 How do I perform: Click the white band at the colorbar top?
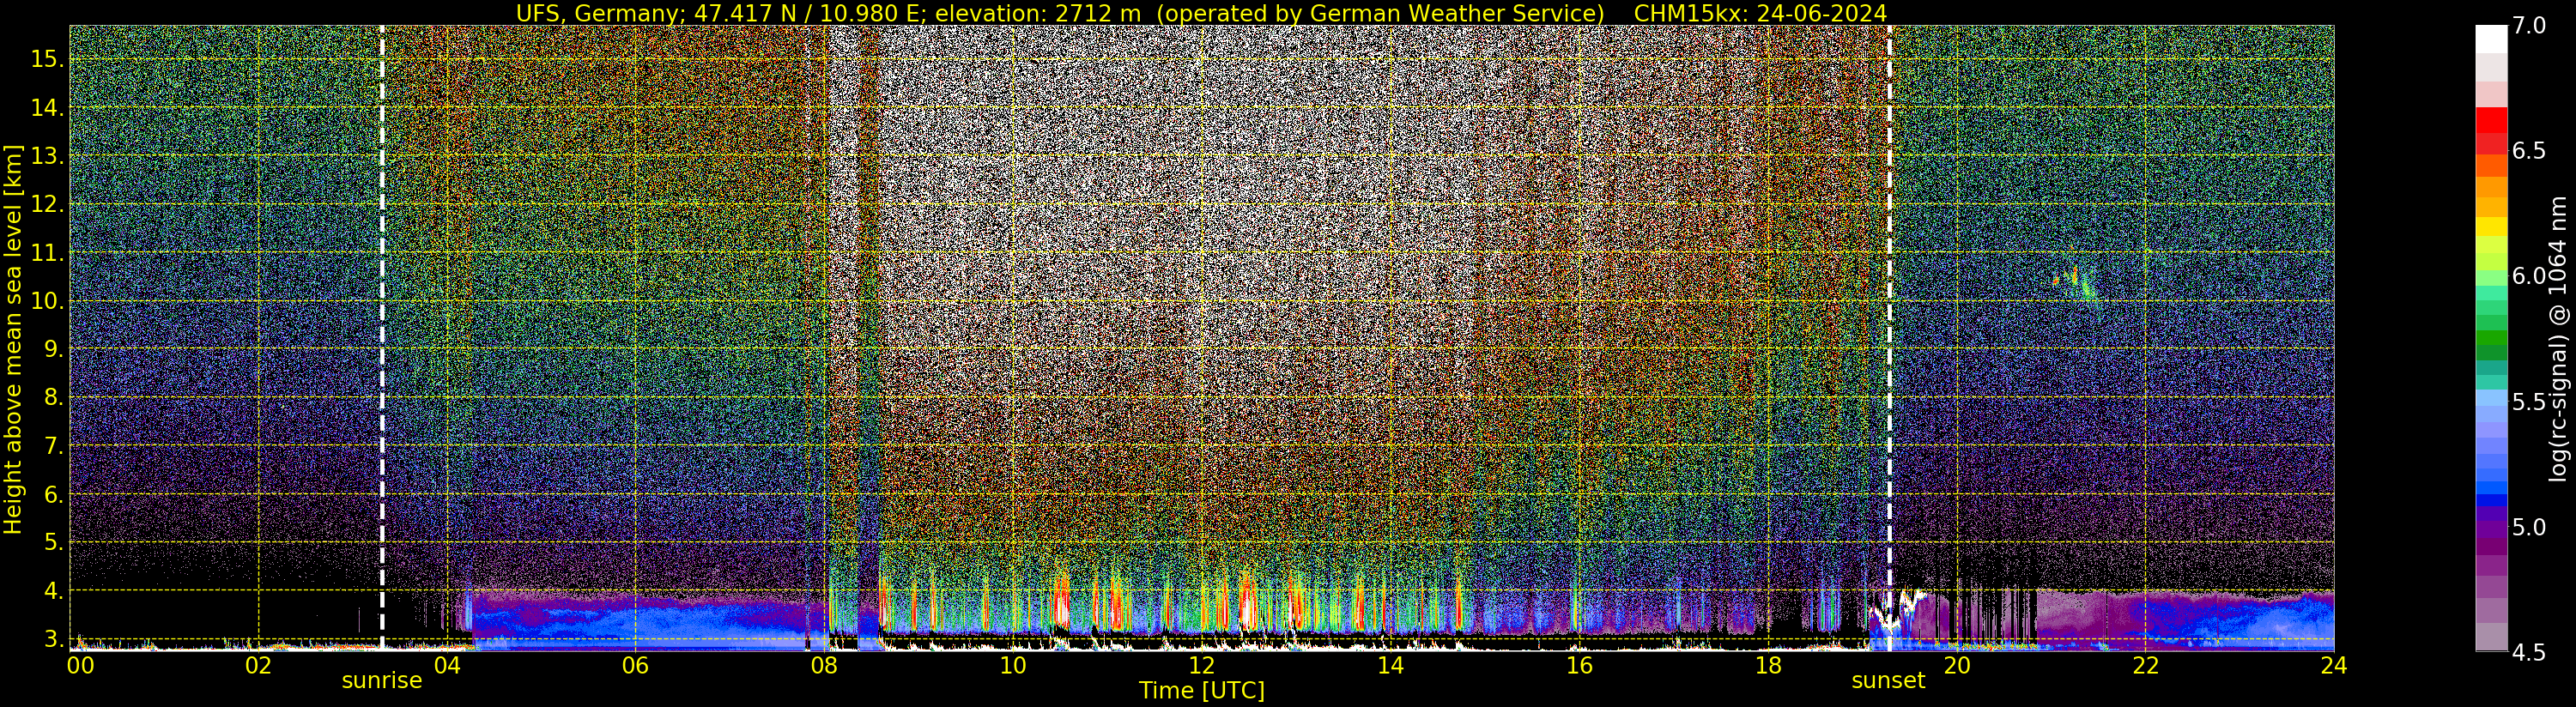2491,39
